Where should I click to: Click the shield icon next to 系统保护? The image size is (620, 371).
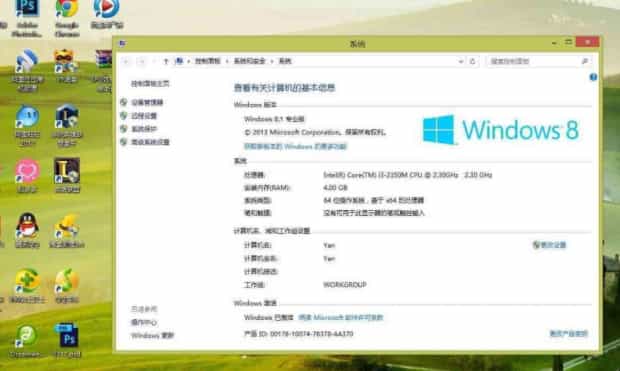click(123, 129)
